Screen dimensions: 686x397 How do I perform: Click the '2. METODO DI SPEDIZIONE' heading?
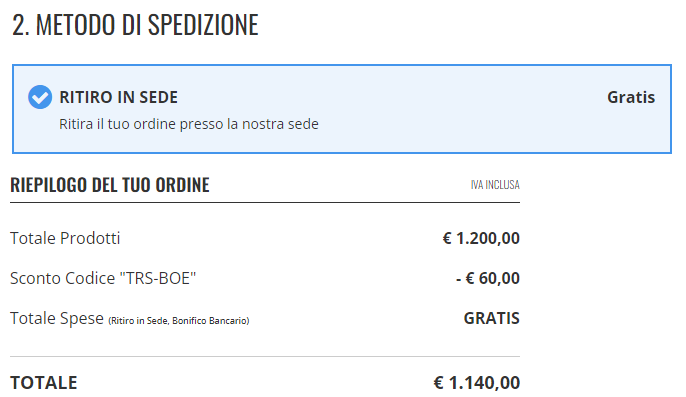[x=135, y=25]
